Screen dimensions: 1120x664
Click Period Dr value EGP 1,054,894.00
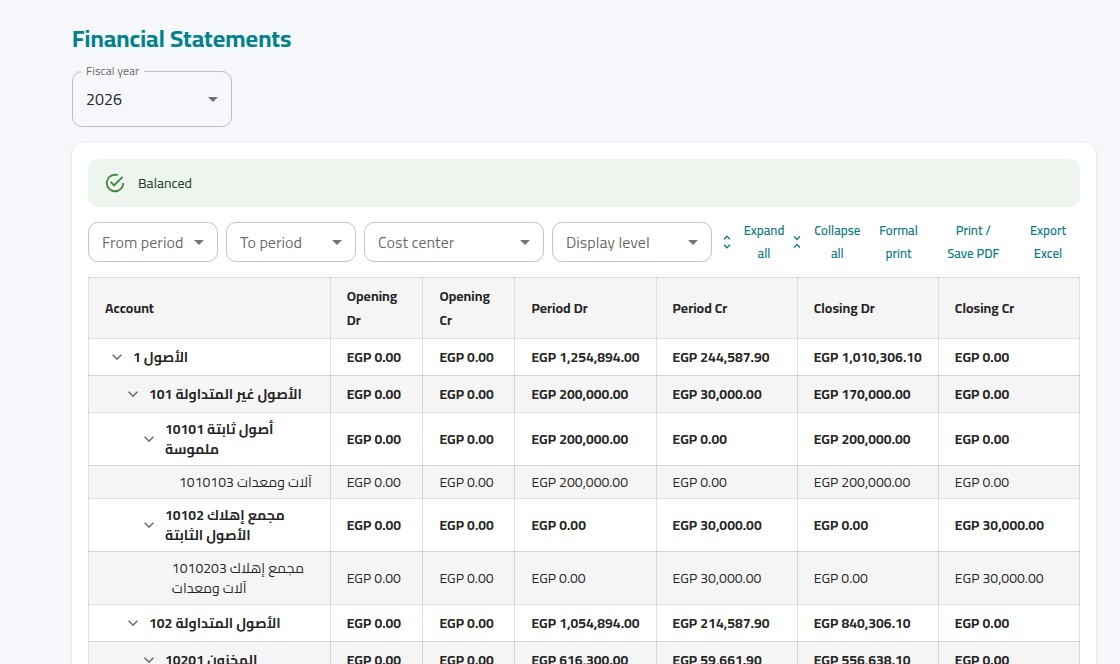[x=585, y=623]
